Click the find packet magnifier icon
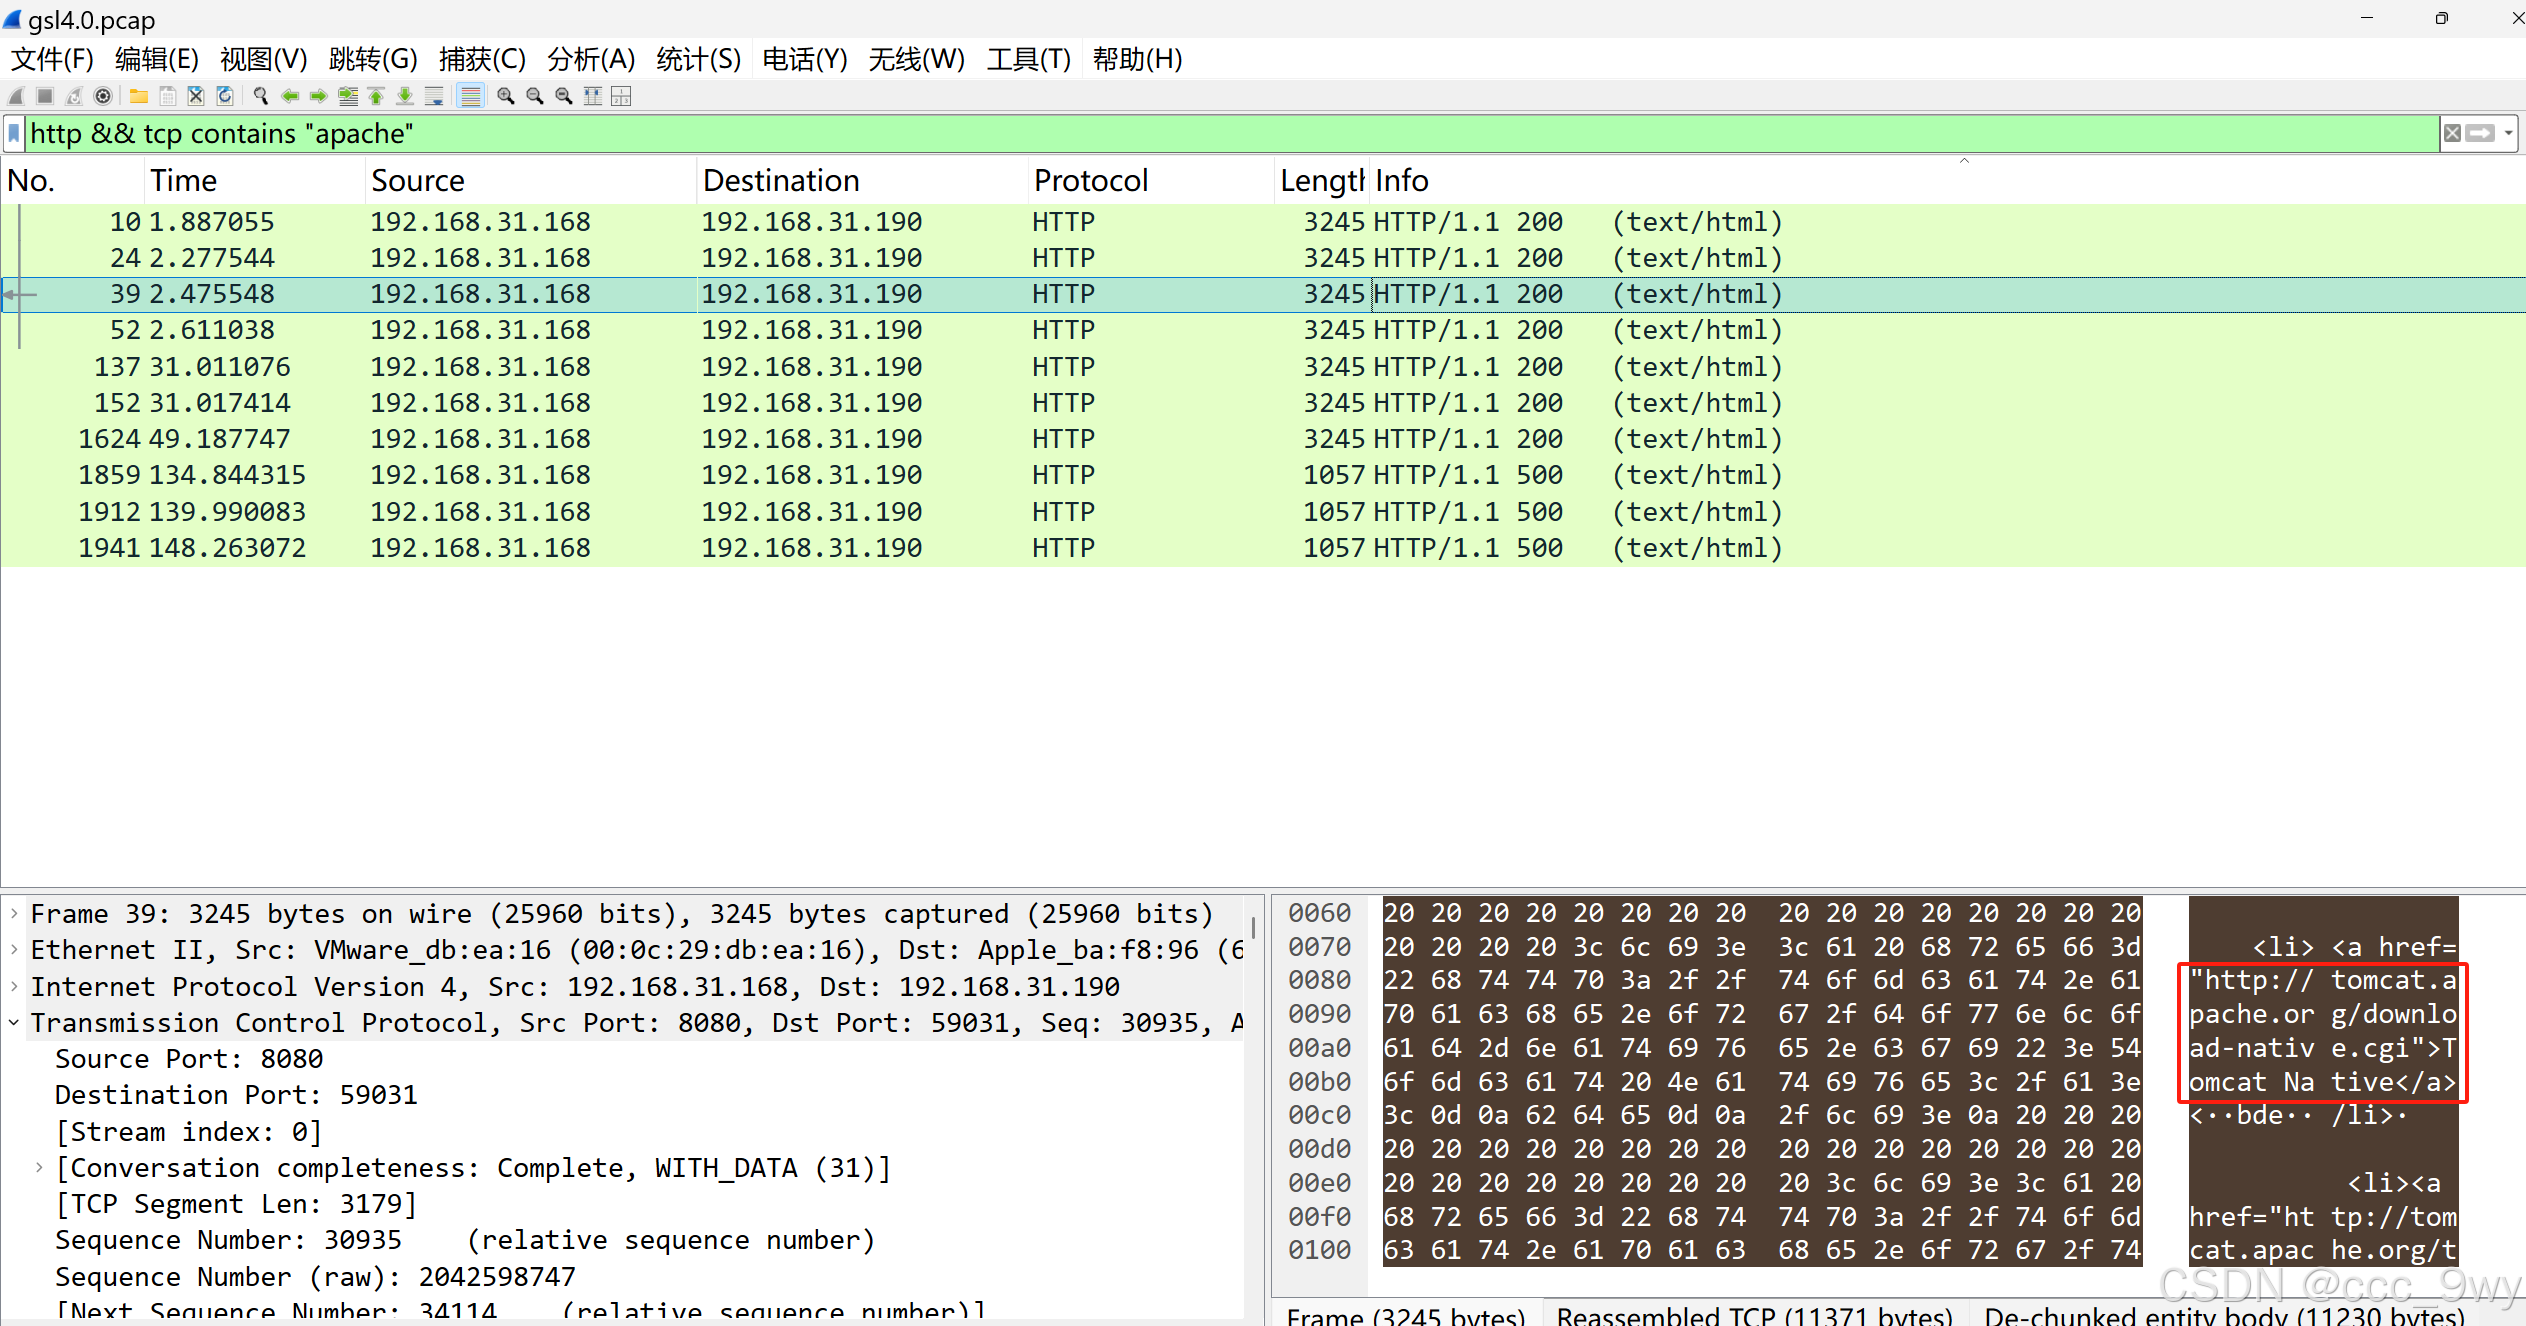The width and height of the screenshot is (2526, 1326). click(x=261, y=96)
